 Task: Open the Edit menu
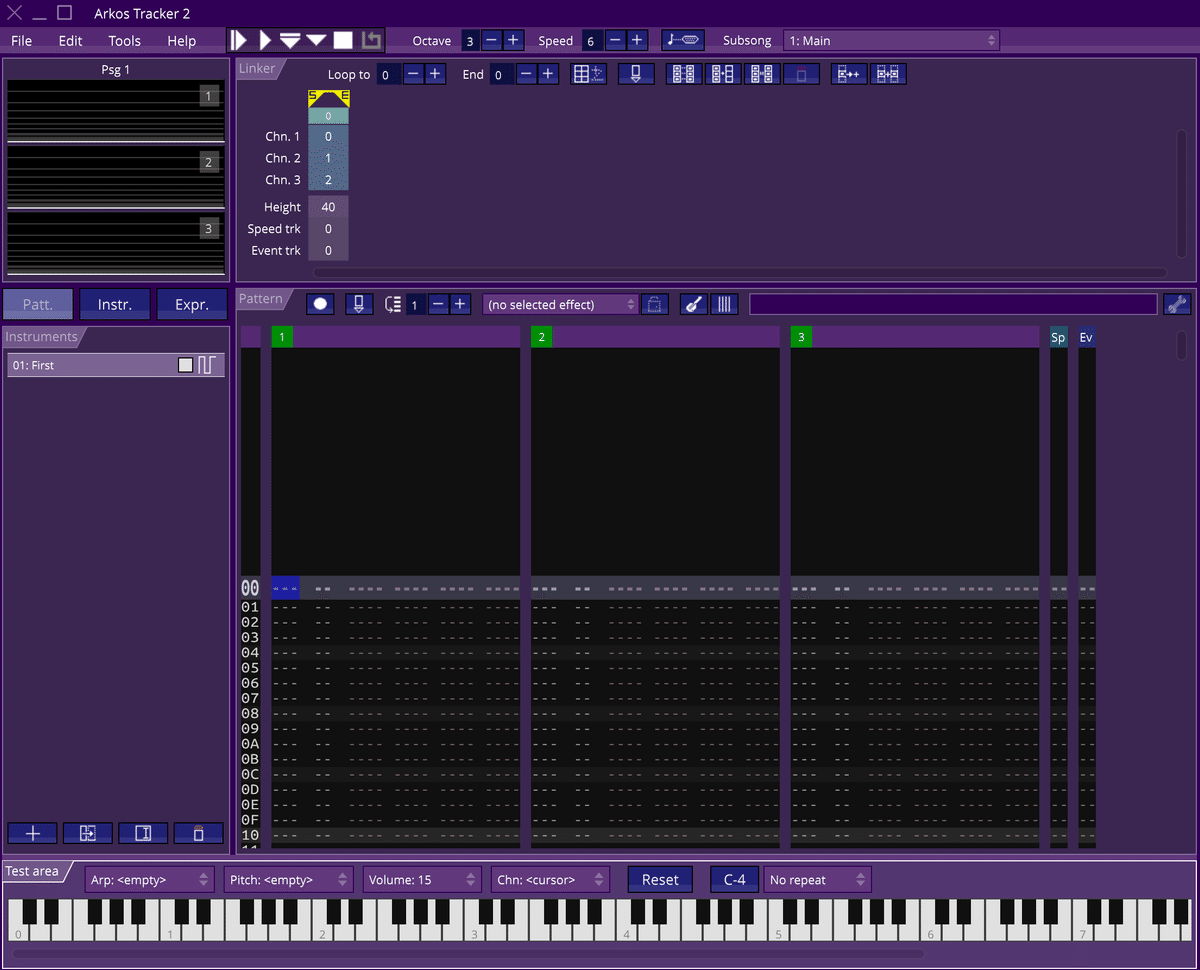coord(70,41)
